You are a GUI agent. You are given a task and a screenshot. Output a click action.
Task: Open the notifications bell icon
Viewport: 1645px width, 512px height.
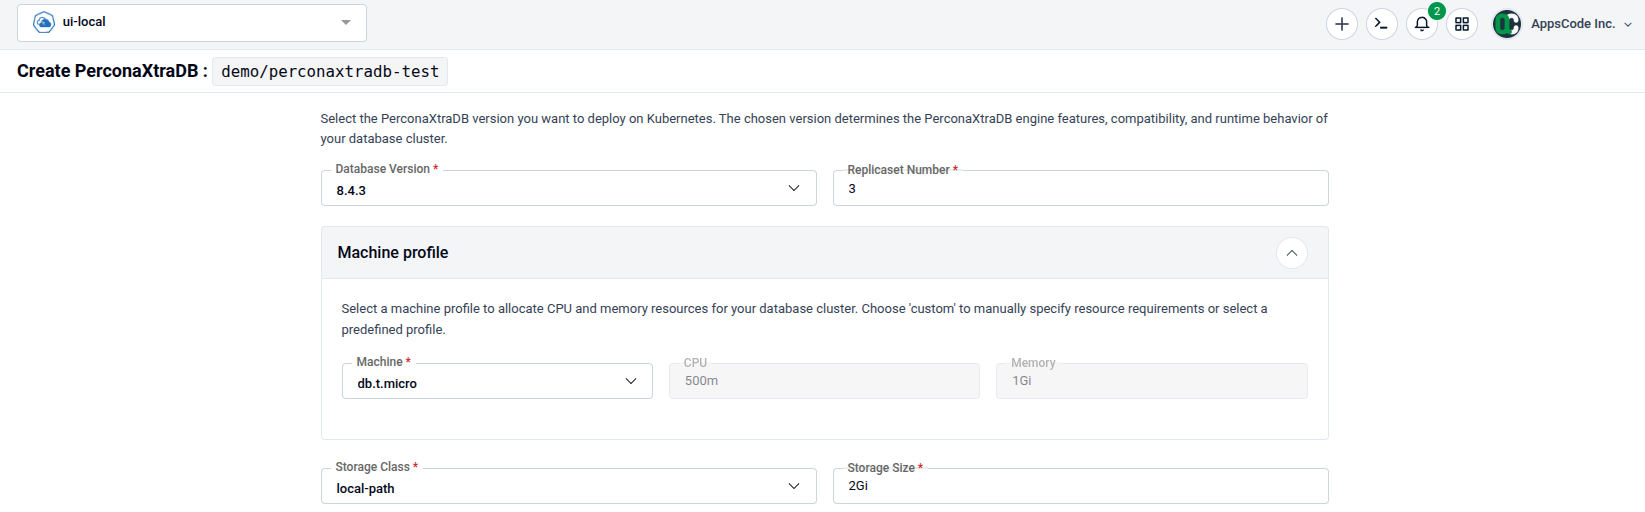tap(1421, 24)
